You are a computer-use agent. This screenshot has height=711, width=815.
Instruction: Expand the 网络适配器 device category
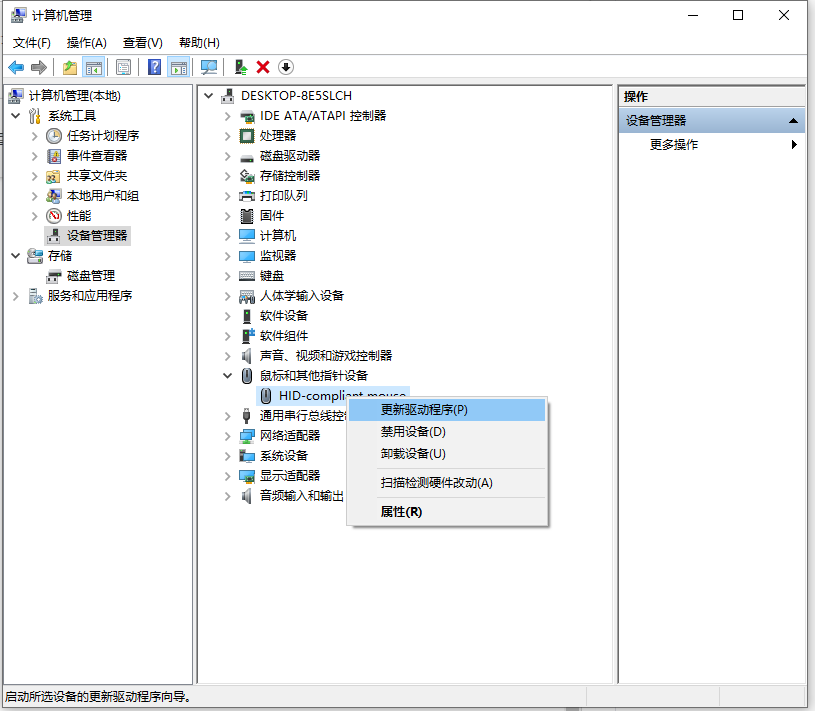point(229,436)
